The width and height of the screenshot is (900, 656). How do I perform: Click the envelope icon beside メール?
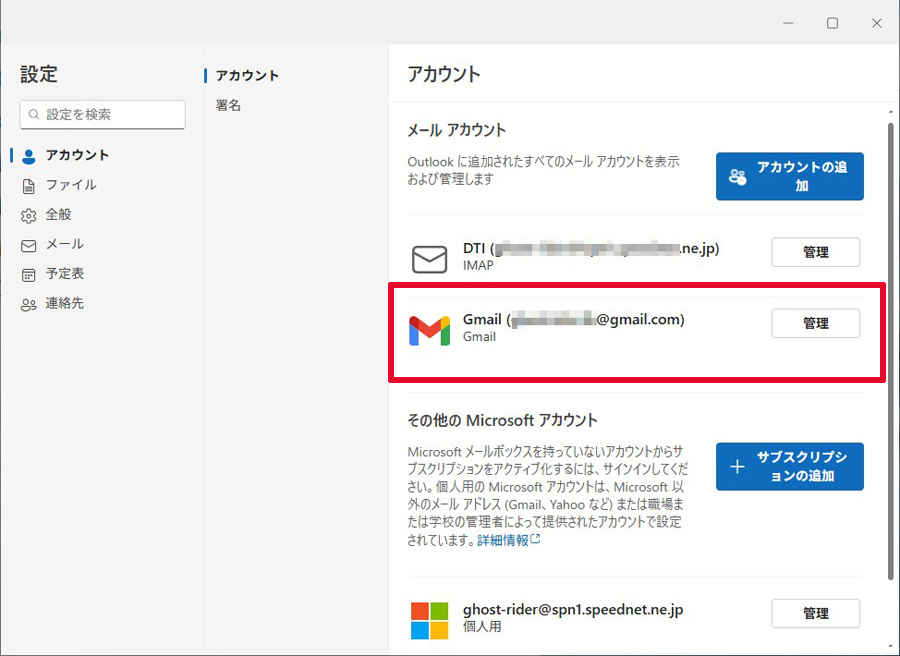tap(28, 246)
